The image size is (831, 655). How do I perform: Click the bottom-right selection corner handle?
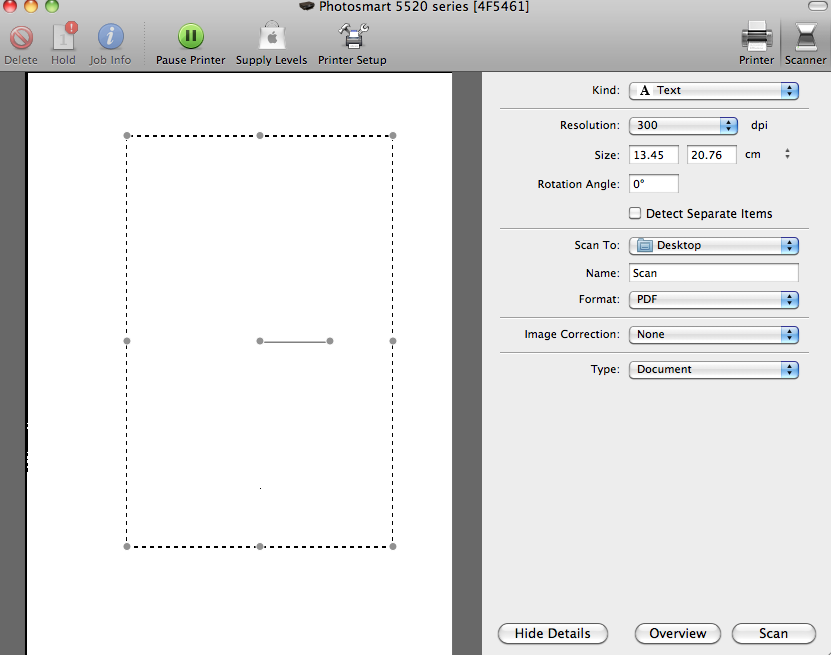click(x=393, y=546)
